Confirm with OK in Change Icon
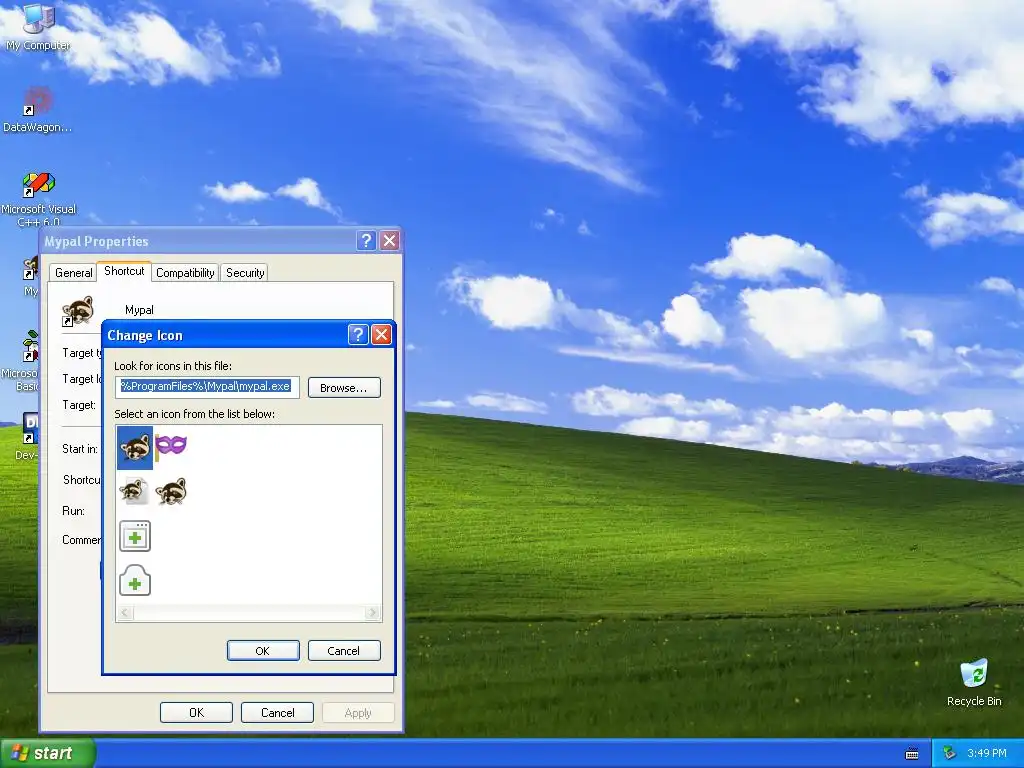 [263, 650]
